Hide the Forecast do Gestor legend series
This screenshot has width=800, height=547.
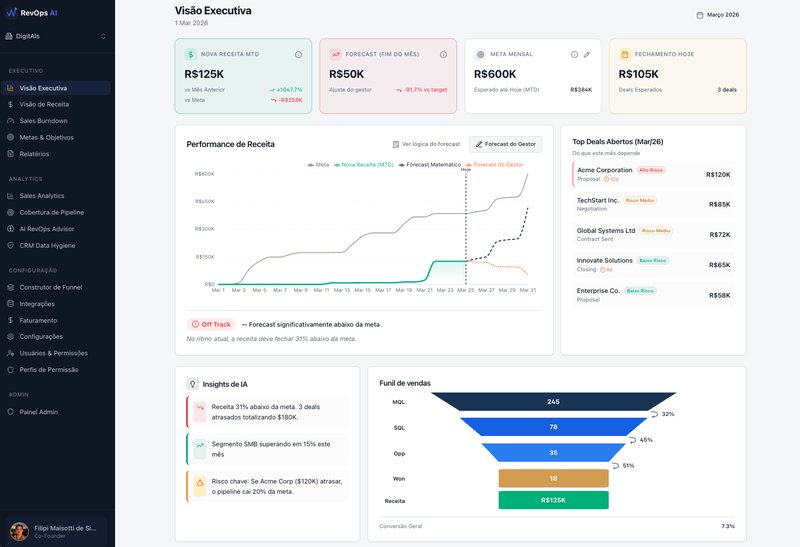pos(494,164)
